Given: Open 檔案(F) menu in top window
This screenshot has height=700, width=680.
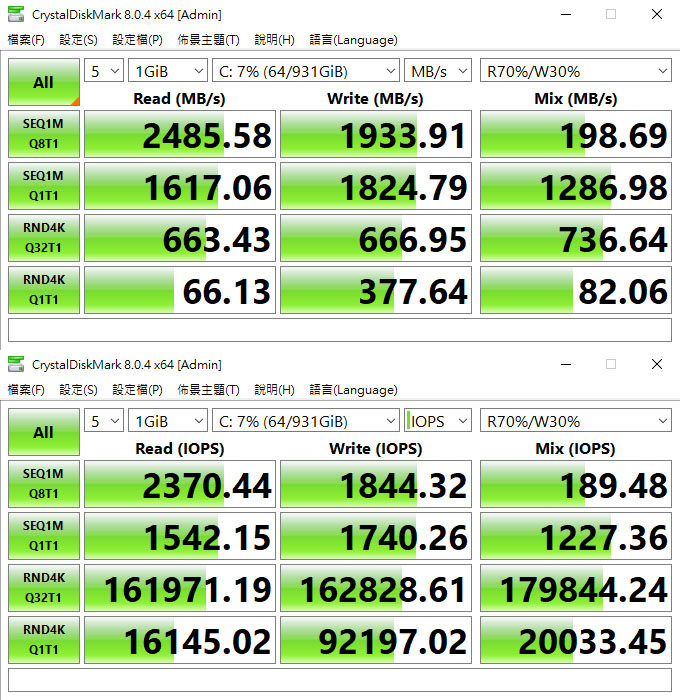Looking at the screenshot, I should [26, 40].
